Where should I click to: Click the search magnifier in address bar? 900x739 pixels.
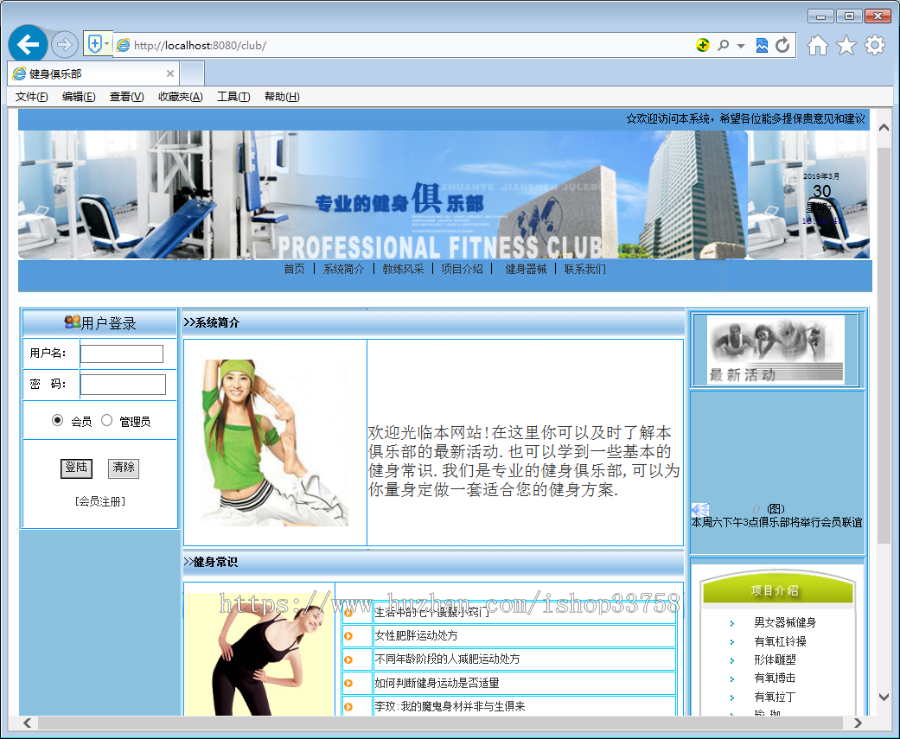point(723,44)
